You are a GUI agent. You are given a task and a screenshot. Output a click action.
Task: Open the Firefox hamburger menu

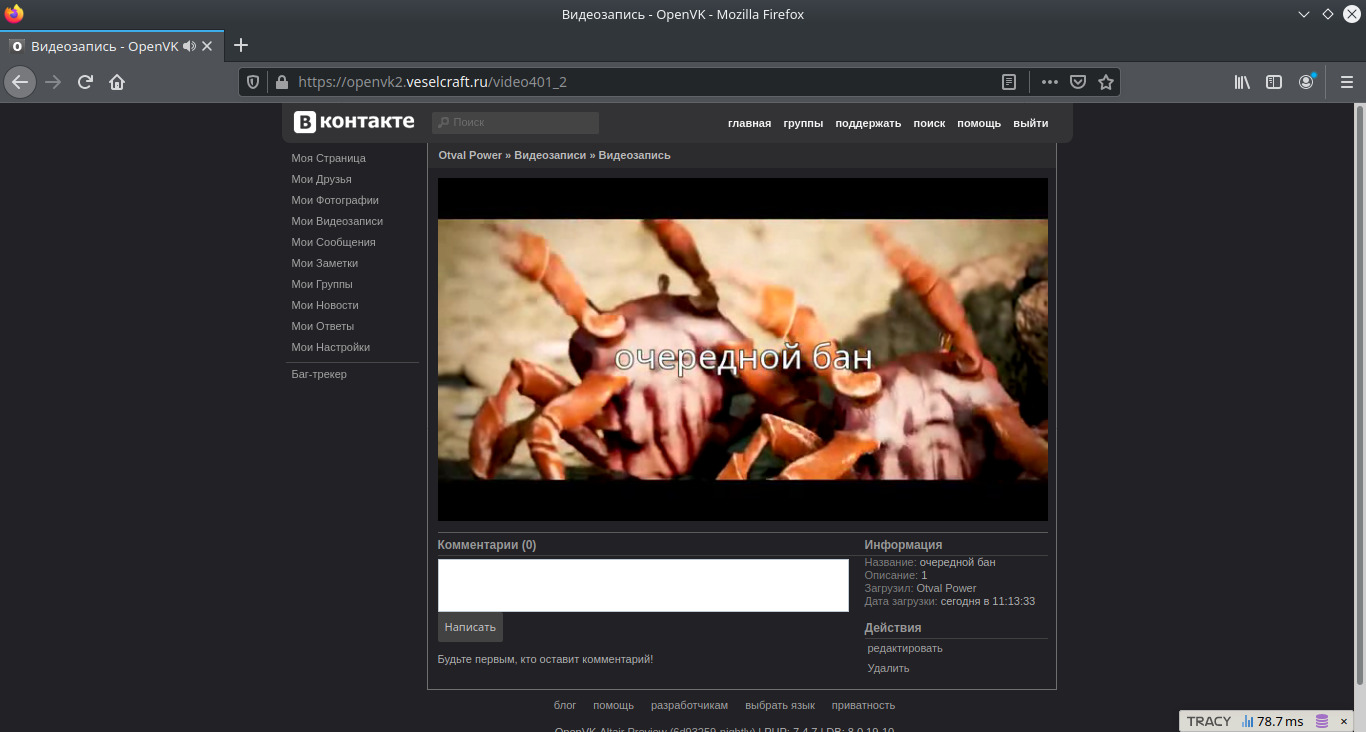1346,82
